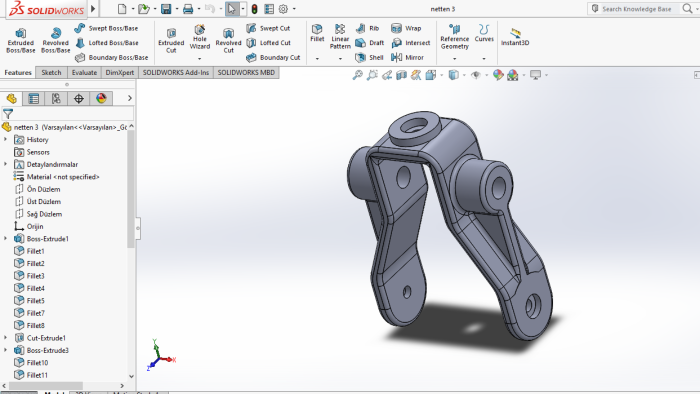Expand the Cut-Extrude1 feature

pos(5,338)
